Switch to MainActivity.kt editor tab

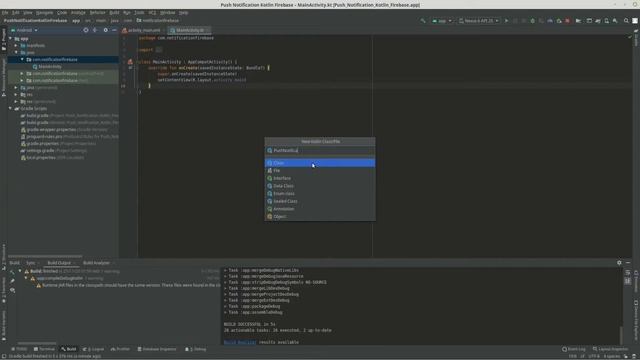pos(189,30)
